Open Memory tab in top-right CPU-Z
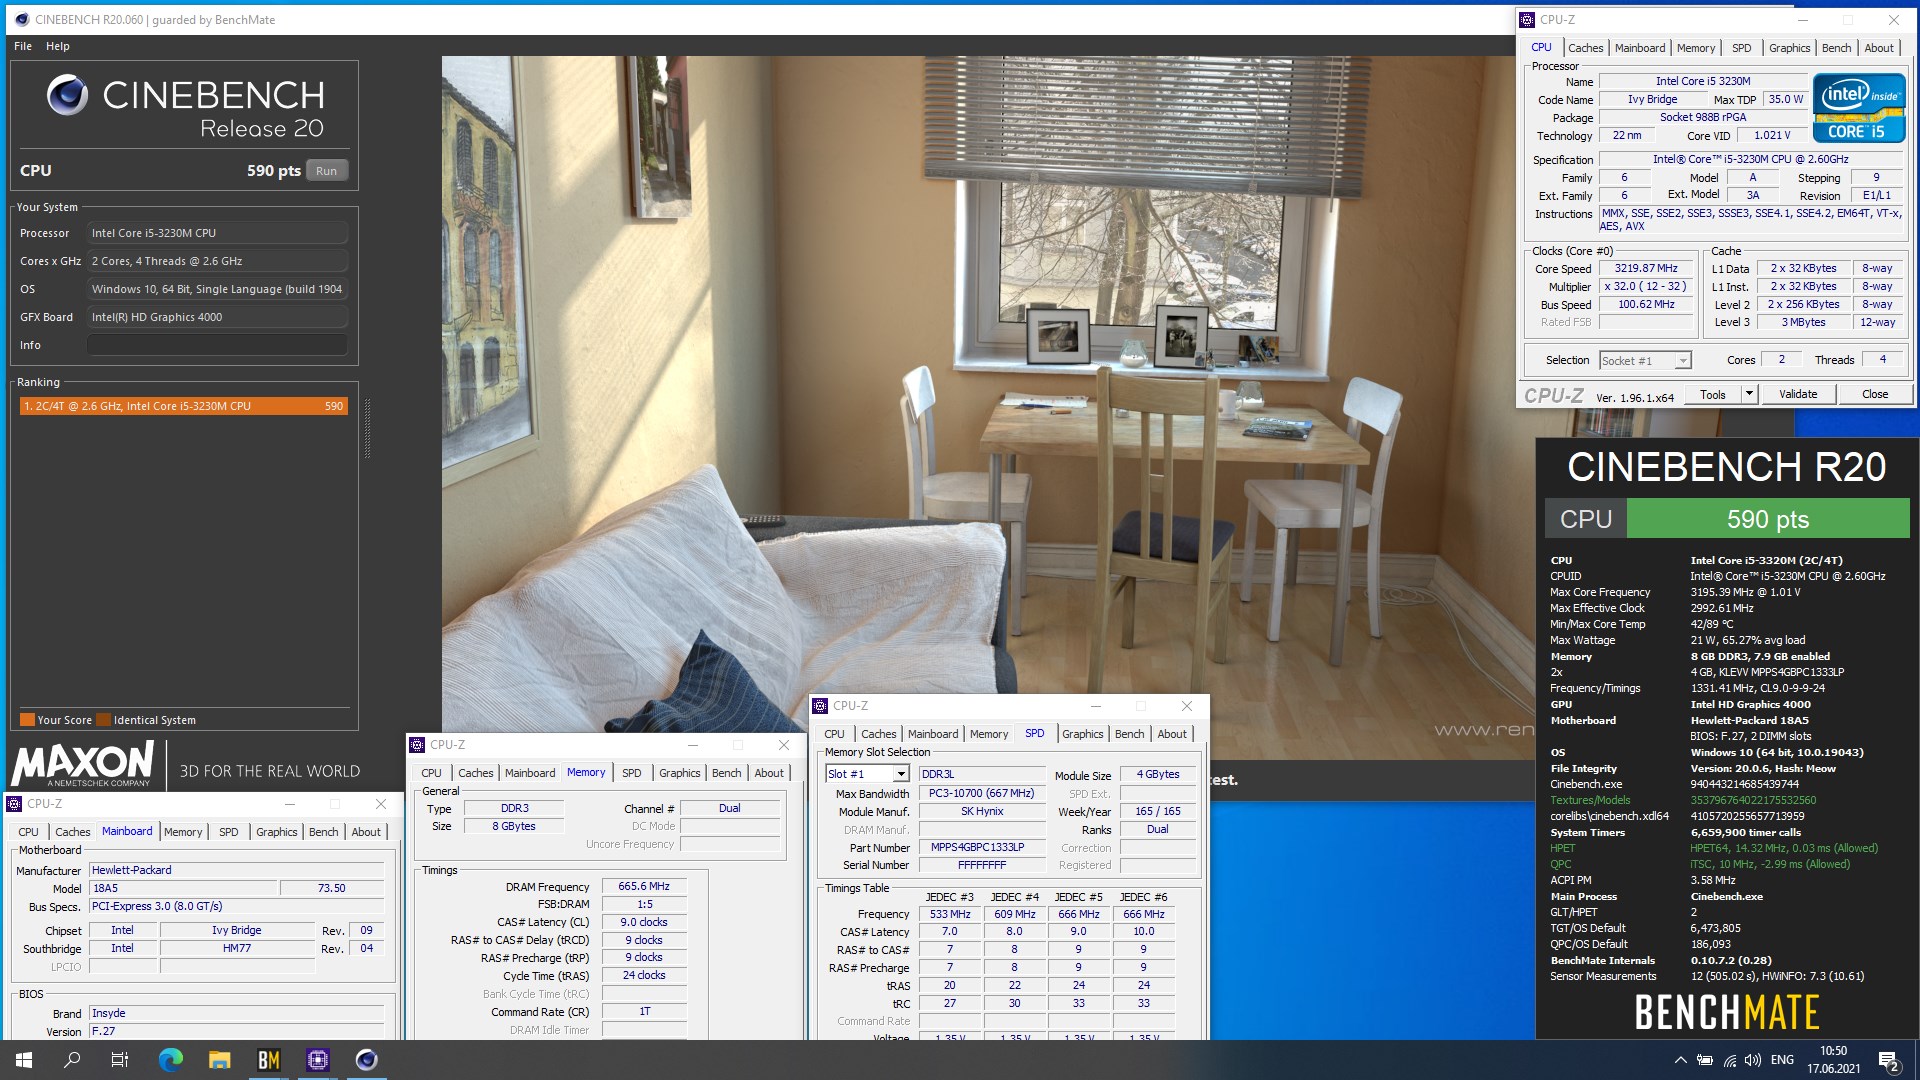 pyautogui.click(x=1696, y=48)
